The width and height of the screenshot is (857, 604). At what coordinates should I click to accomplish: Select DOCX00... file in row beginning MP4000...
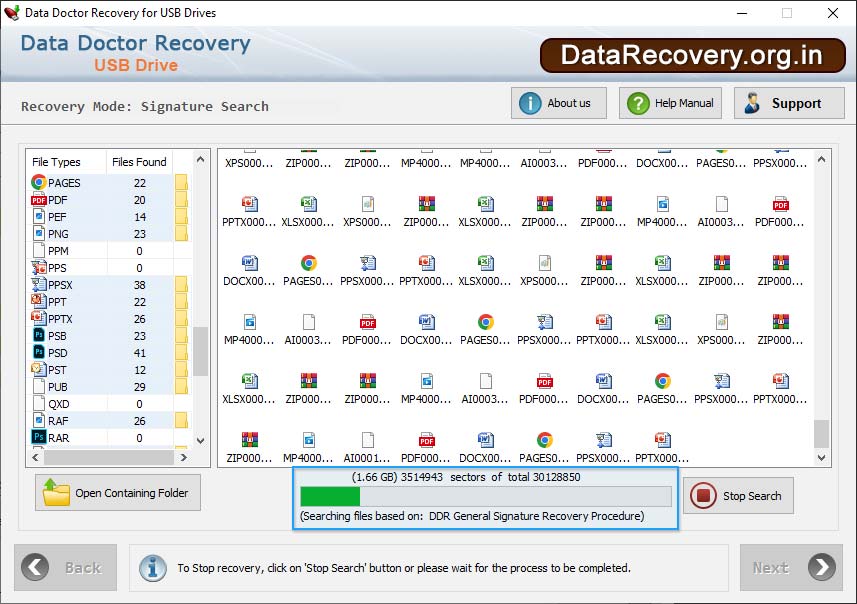pyautogui.click(x=426, y=330)
